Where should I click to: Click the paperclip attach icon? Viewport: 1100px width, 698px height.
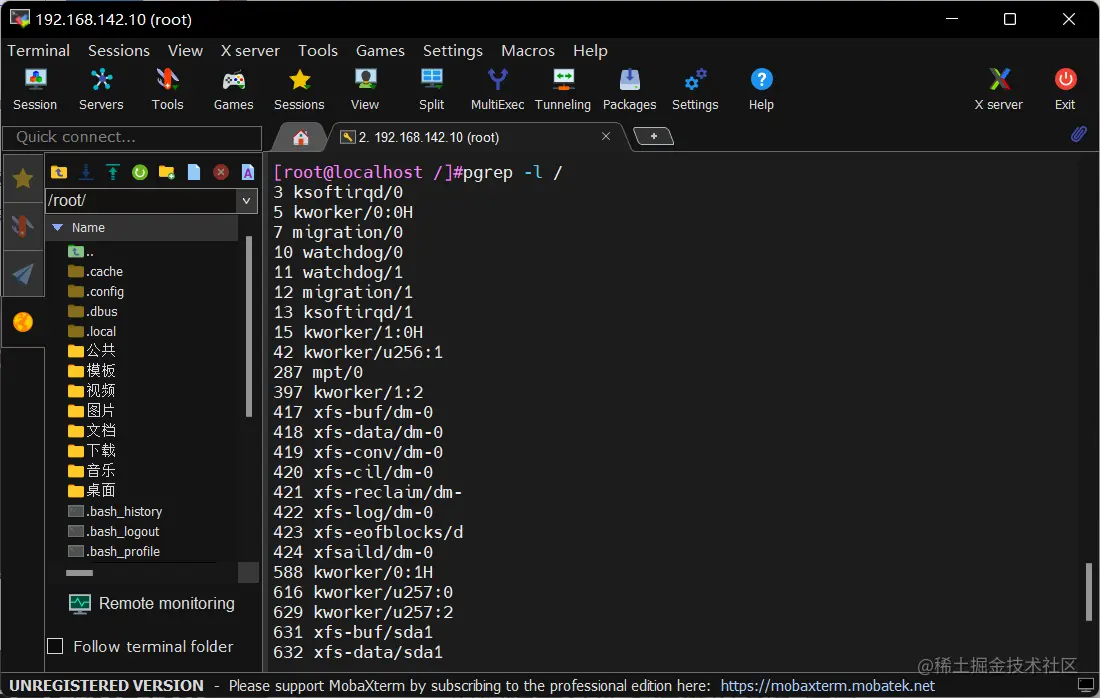click(x=1079, y=134)
